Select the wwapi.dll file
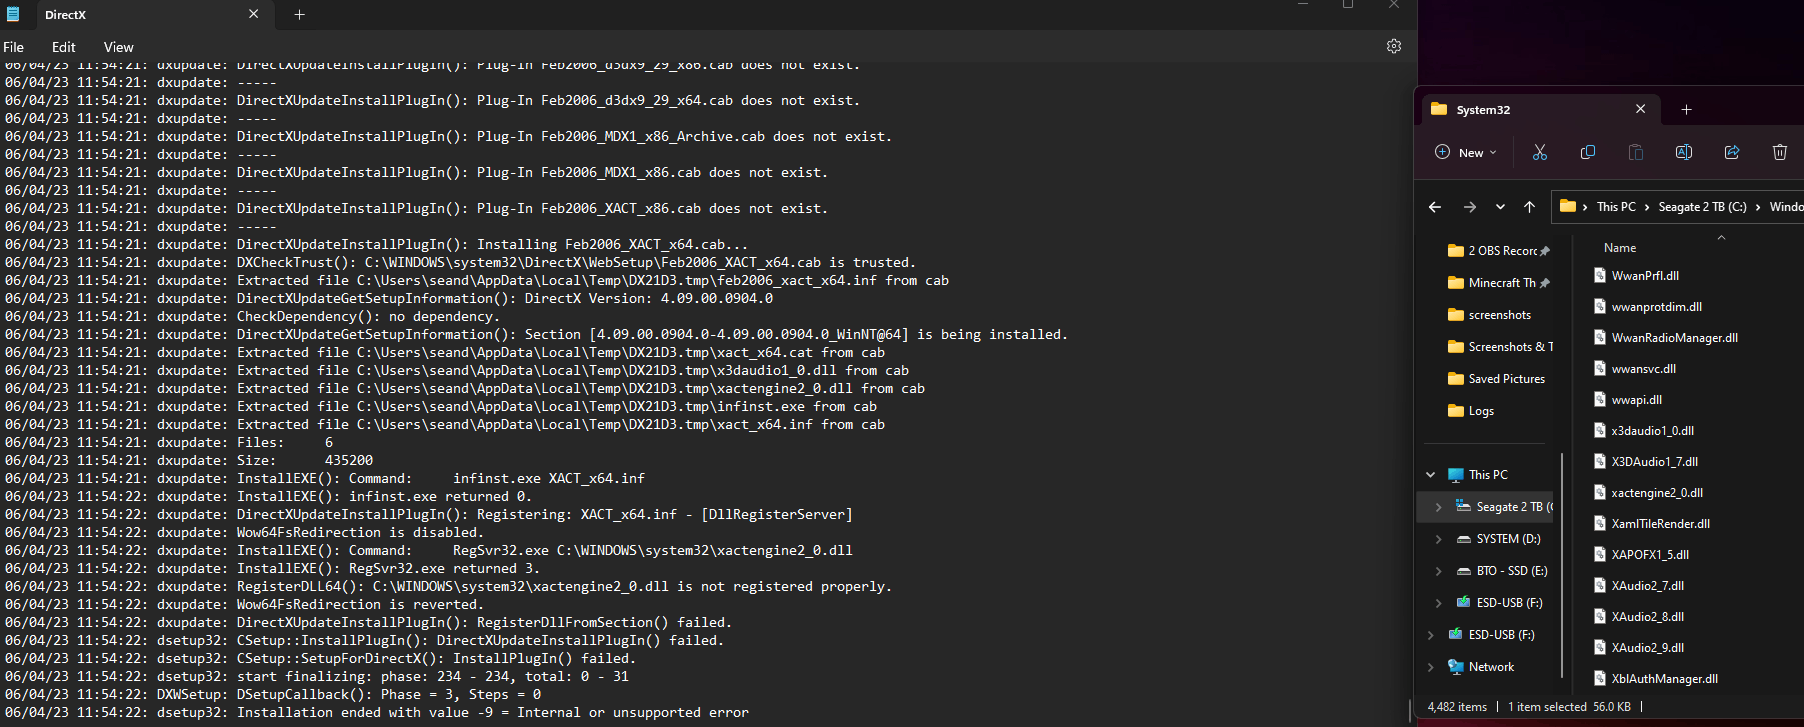Image resolution: width=1804 pixels, height=727 pixels. (1627, 400)
